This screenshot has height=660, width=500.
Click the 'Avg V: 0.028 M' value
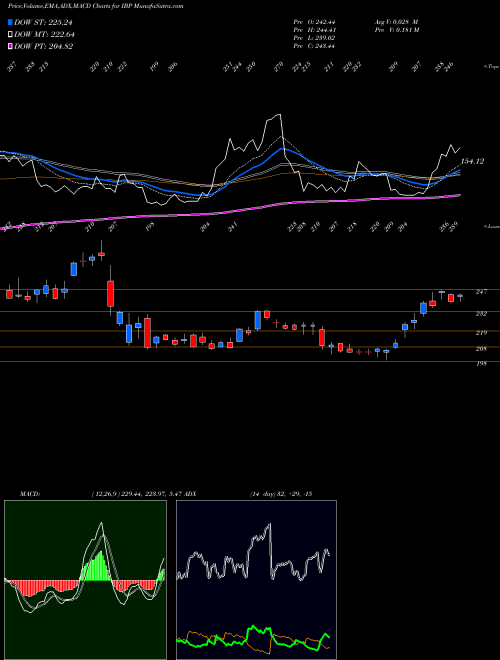click(x=396, y=22)
